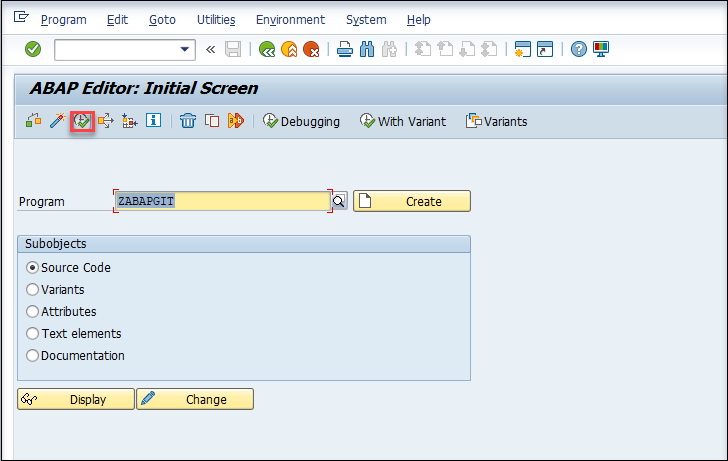Click the Next Page icon

pyautogui.click(x=467, y=49)
